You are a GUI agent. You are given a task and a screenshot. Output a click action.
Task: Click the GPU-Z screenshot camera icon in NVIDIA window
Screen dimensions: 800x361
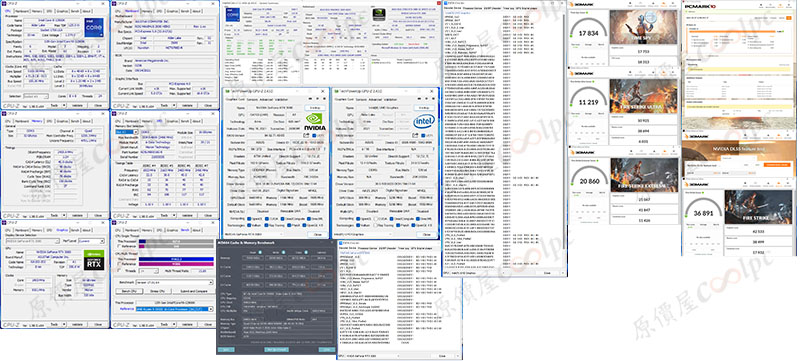click(x=310, y=99)
